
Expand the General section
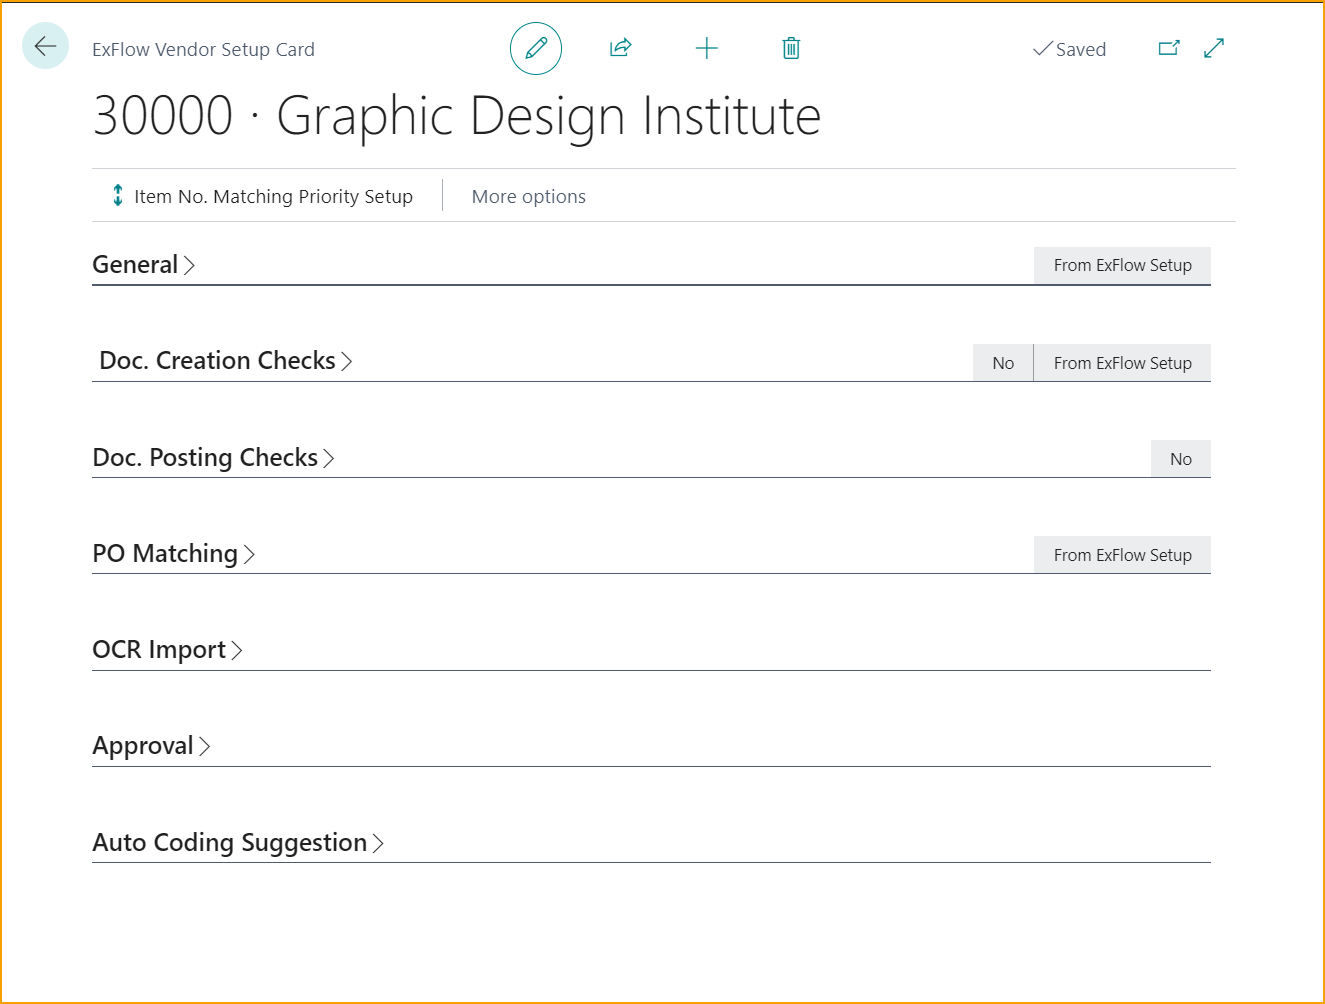pyautogui.click(x=143, y=264)
